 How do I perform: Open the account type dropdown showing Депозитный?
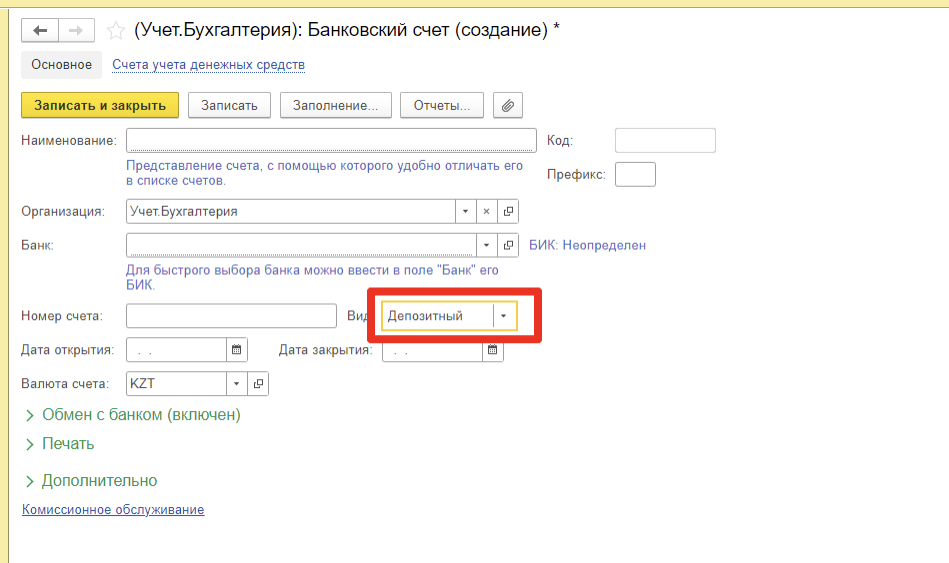pos(504,316)
